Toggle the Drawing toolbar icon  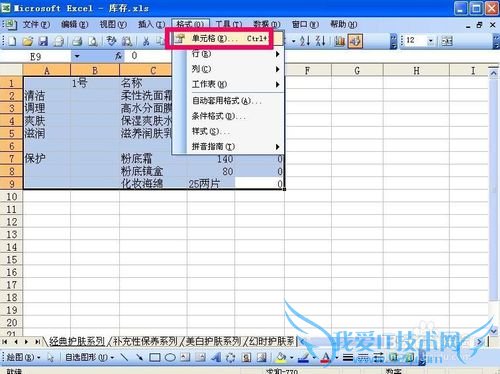pos(355,41)
